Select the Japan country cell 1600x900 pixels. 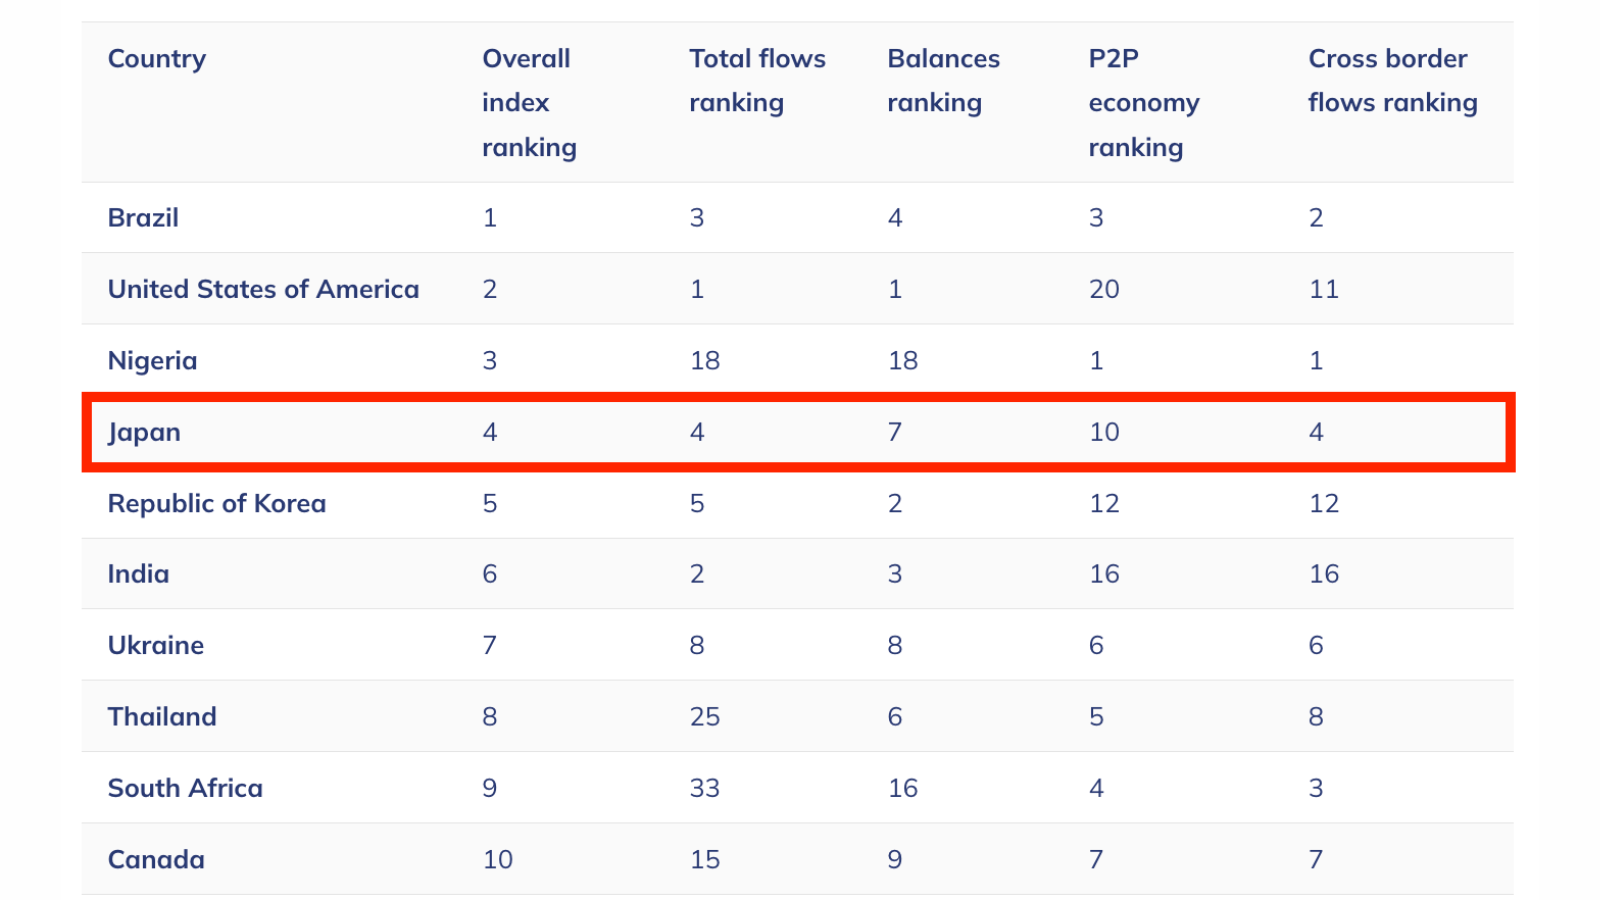tap(144, 432)
